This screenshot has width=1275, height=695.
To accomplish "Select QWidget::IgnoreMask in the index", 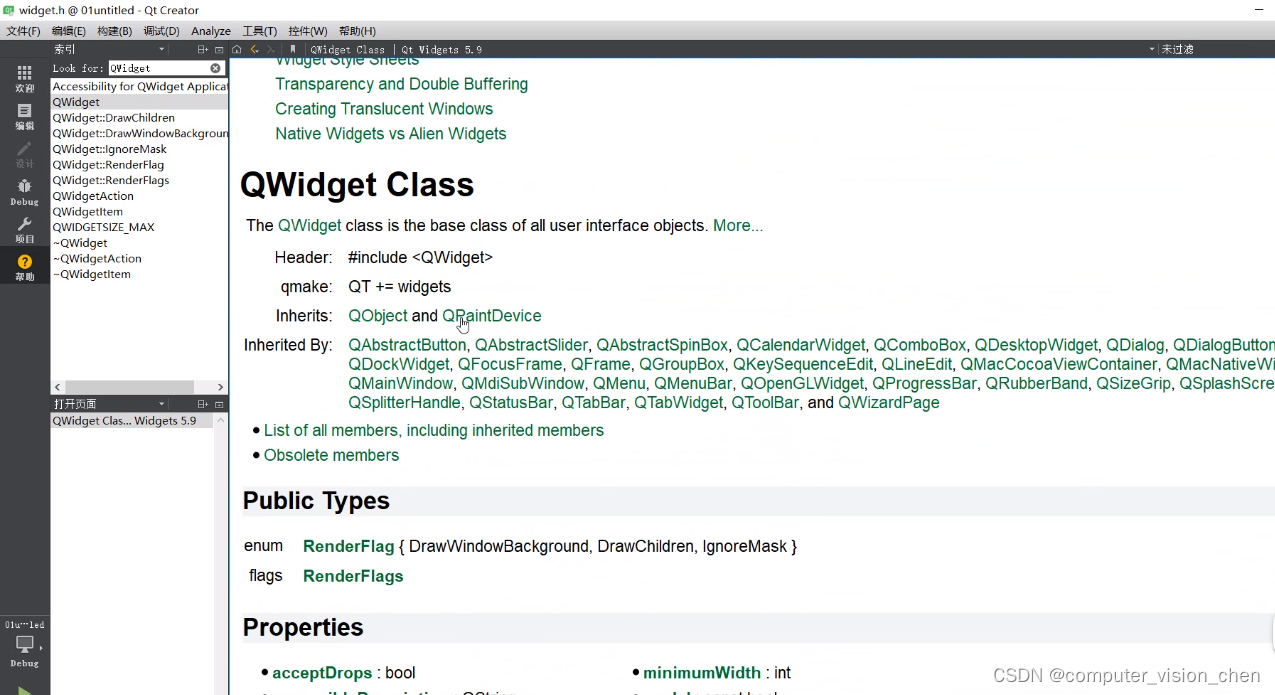I will tap(140, 149).
